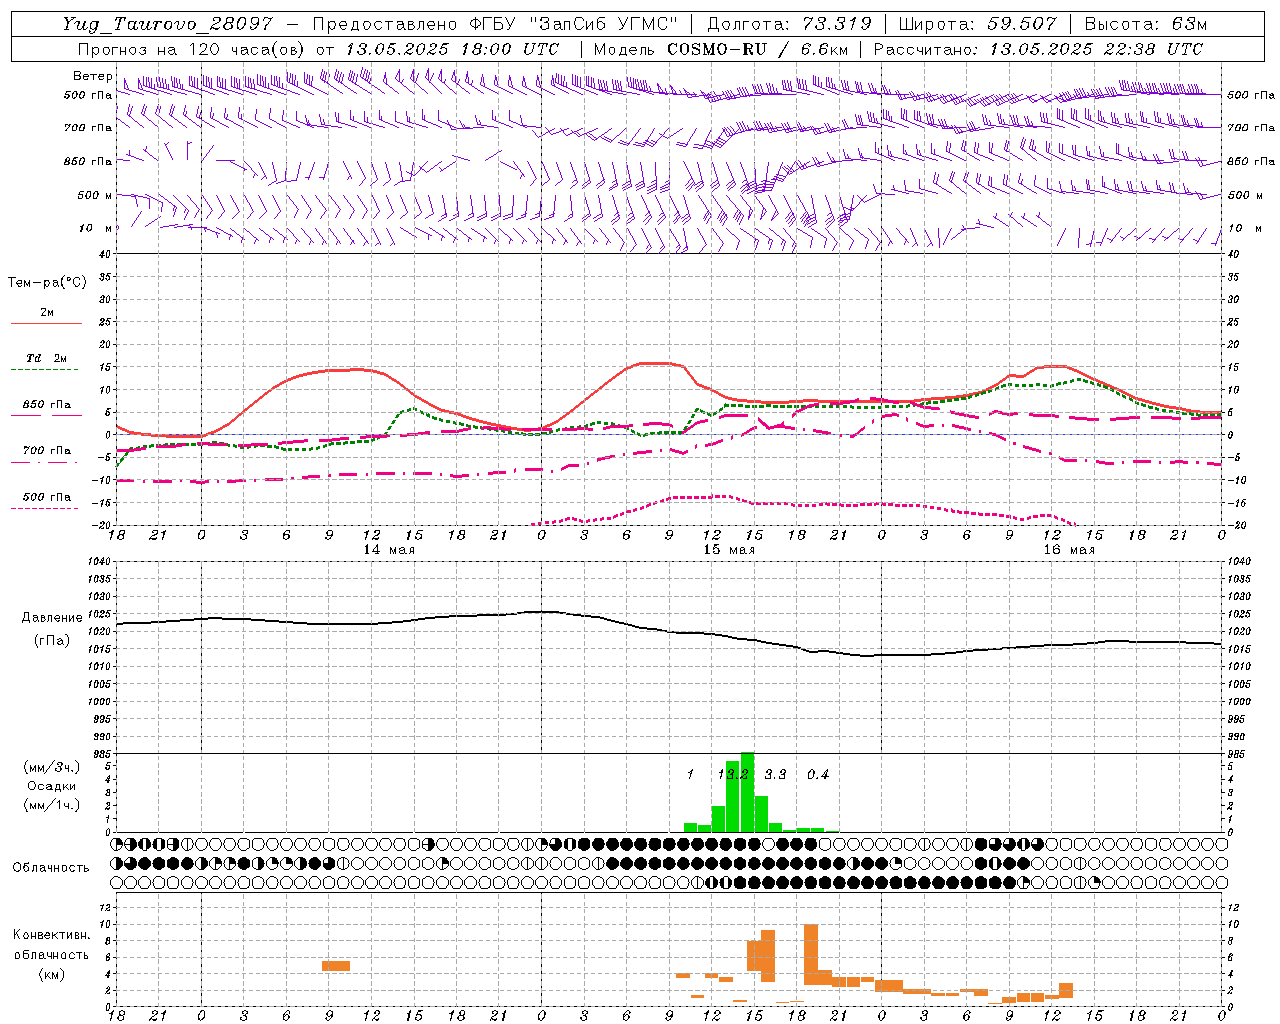Click the "500 м" wind level label on left
This screenshot has width=1280, height=1024.
95,195
